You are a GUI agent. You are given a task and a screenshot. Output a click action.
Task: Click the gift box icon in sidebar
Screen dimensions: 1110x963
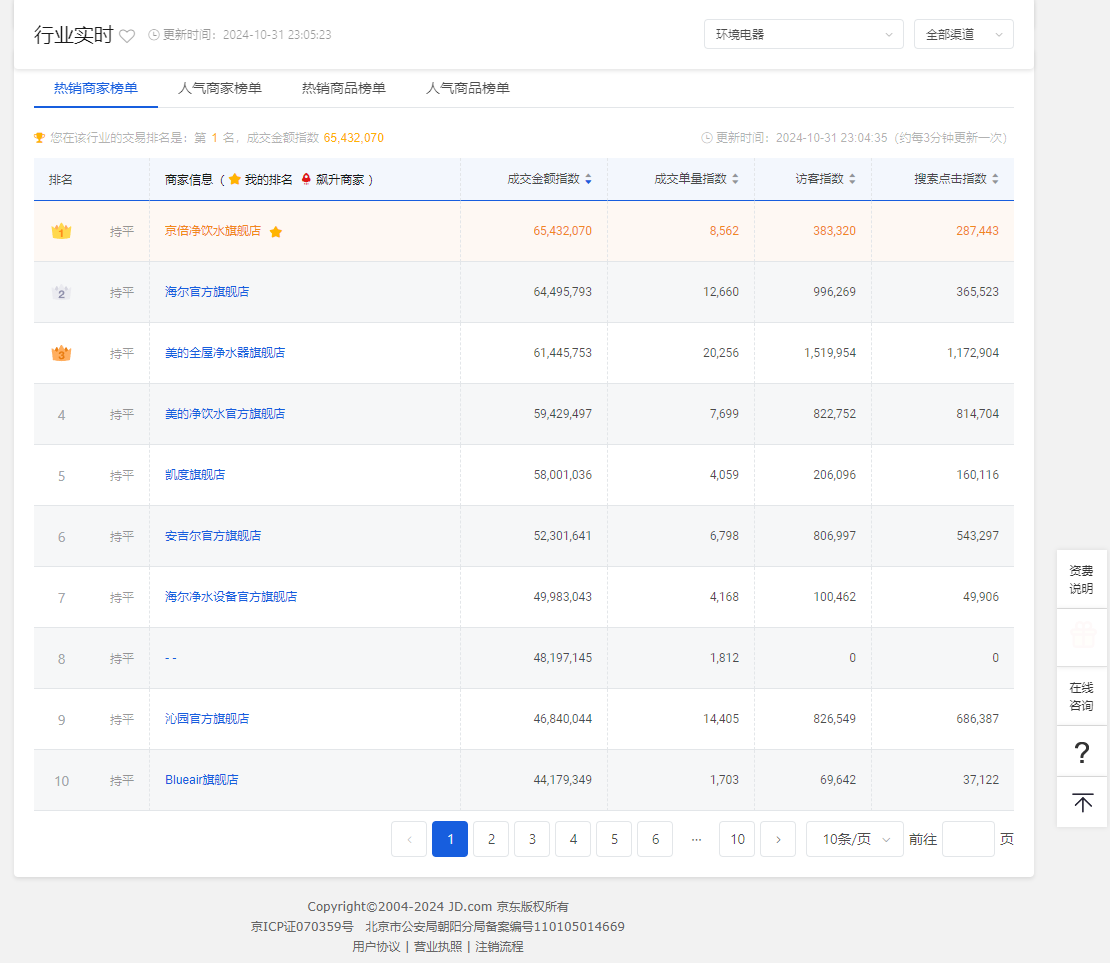click(1082, 637)
